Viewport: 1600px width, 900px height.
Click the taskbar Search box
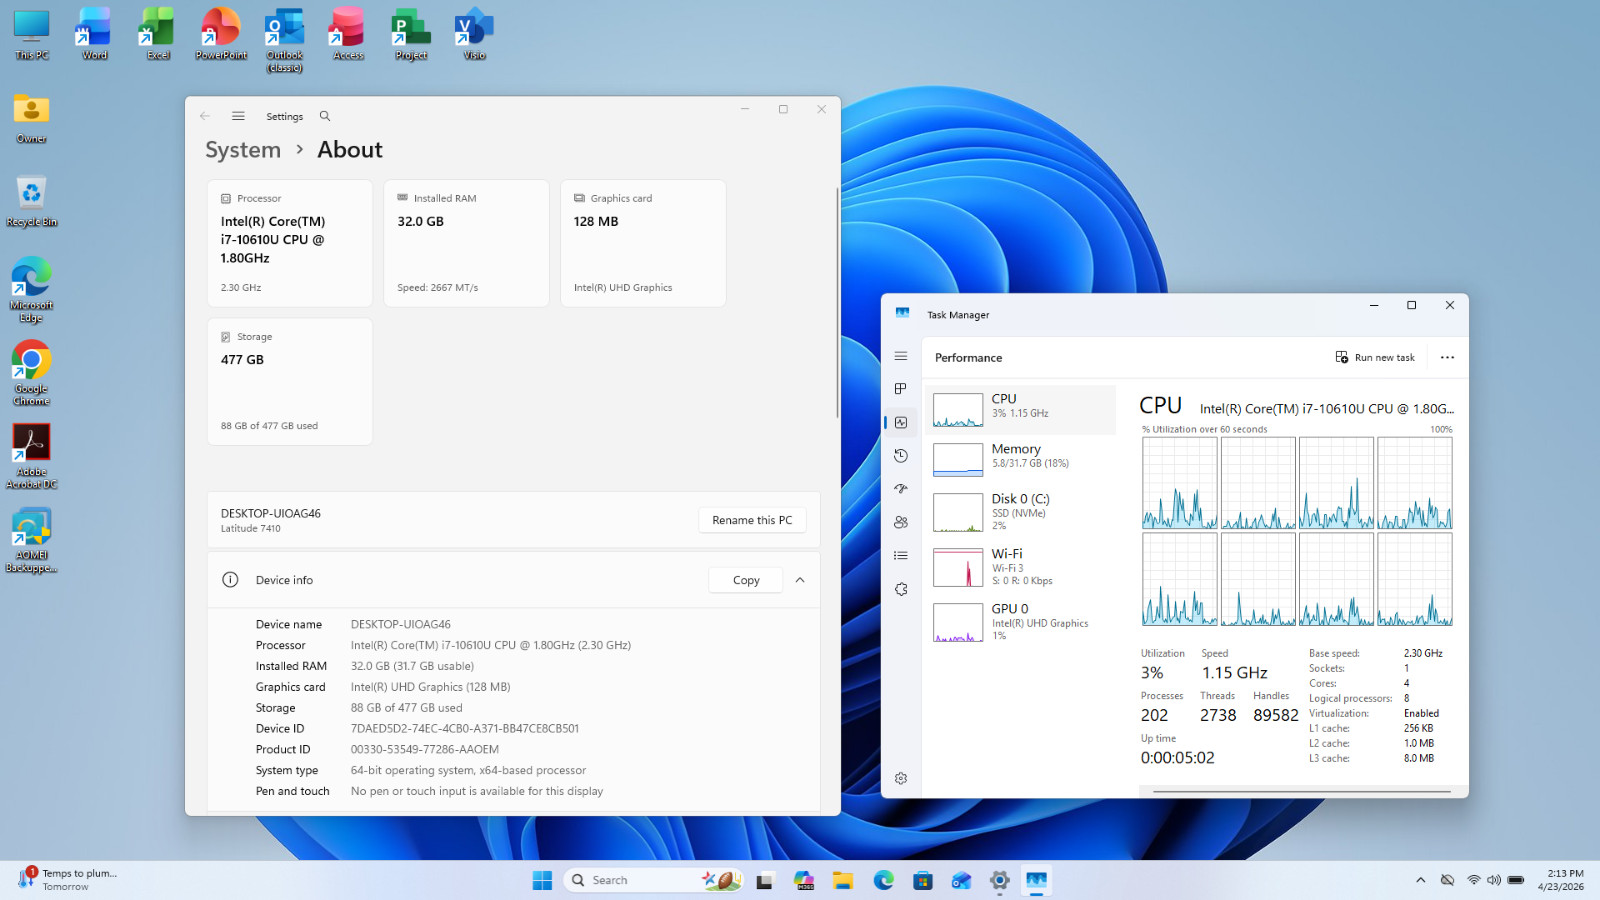[x=654, y=880]
